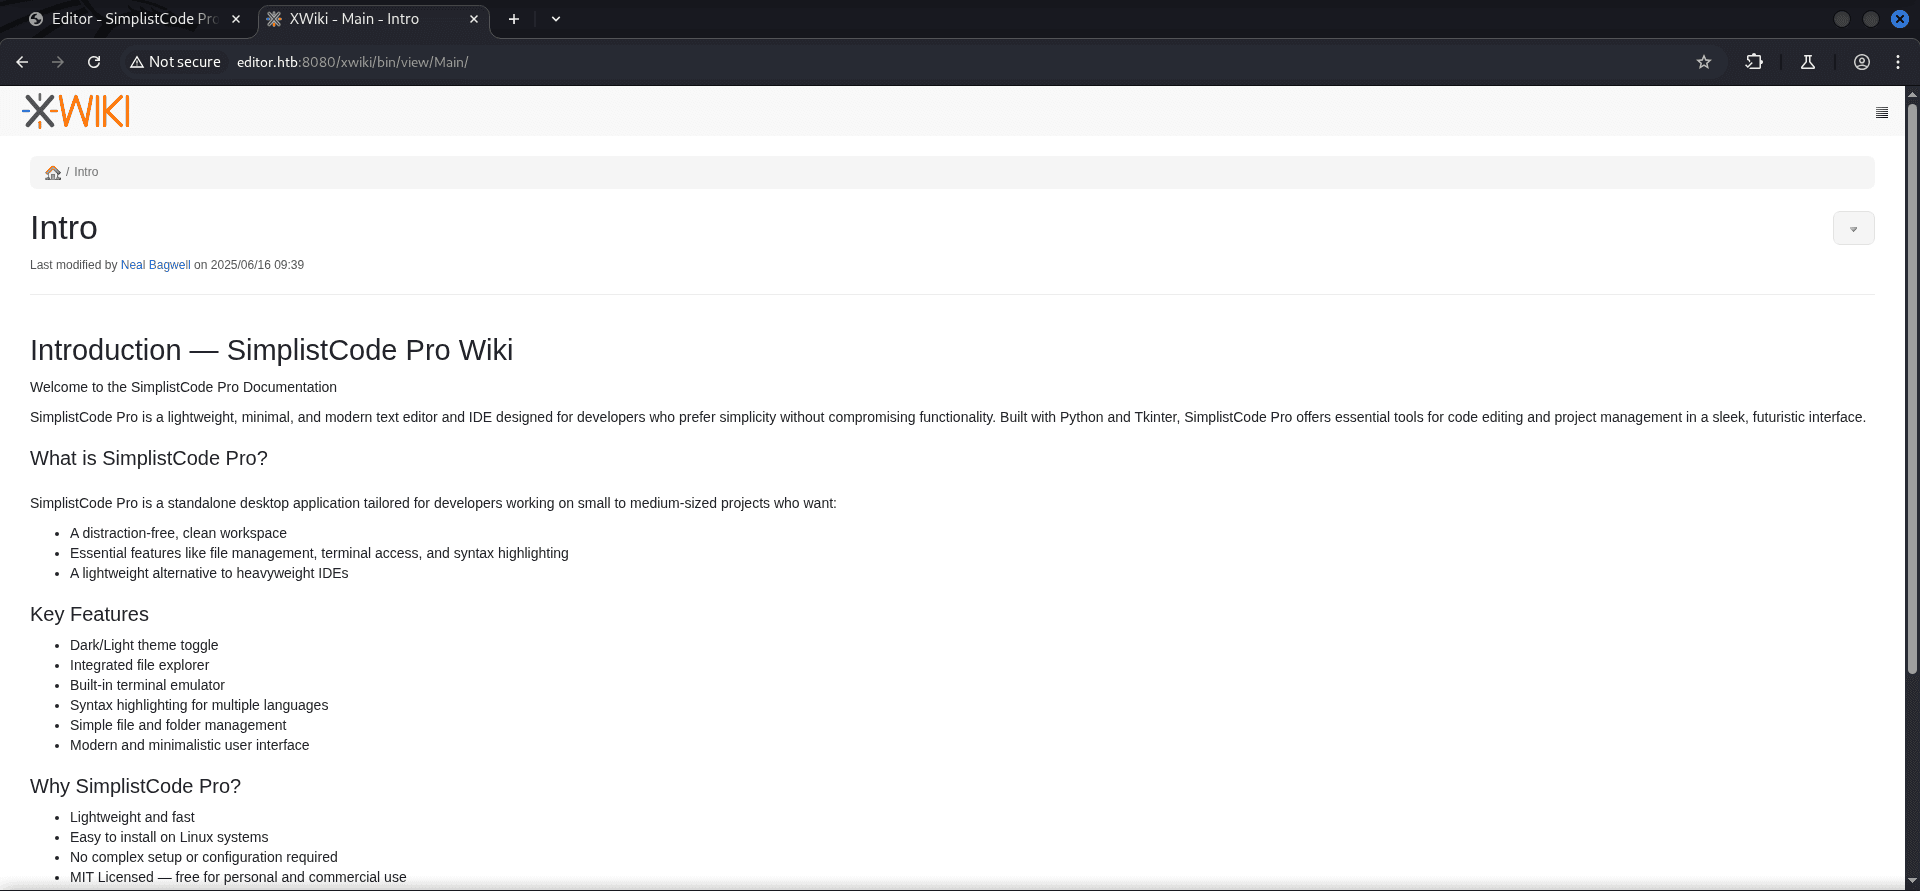Click the home breadcrumb icon
The height and width of the screenshot is (891, 1920).
click(53, 173)
